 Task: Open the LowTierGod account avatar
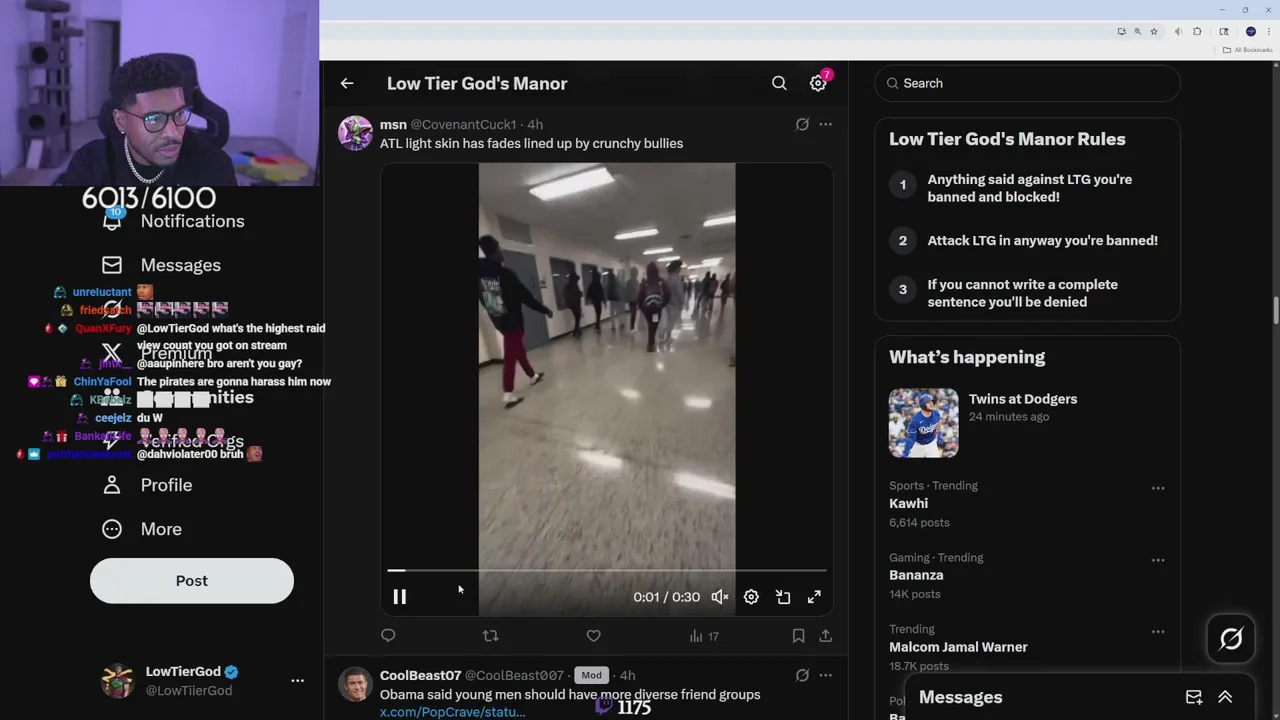(118, 681)
